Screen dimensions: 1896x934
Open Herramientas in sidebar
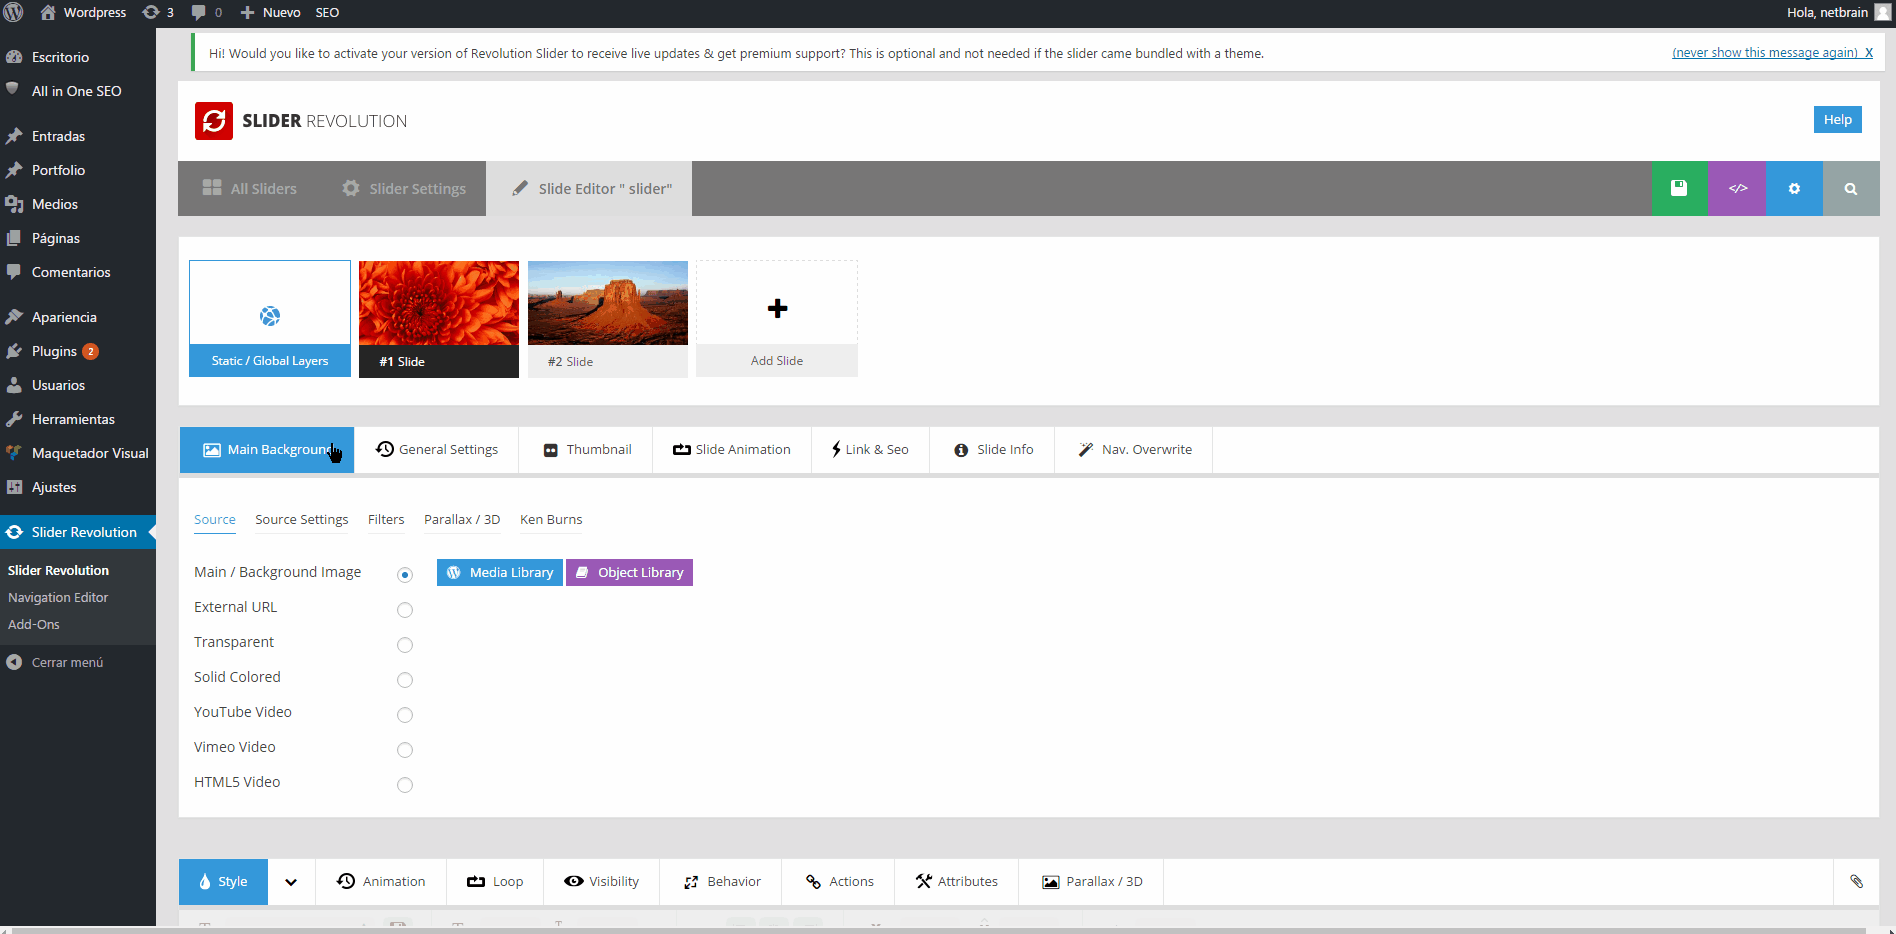pyautogui.click(x=73, y=419)
